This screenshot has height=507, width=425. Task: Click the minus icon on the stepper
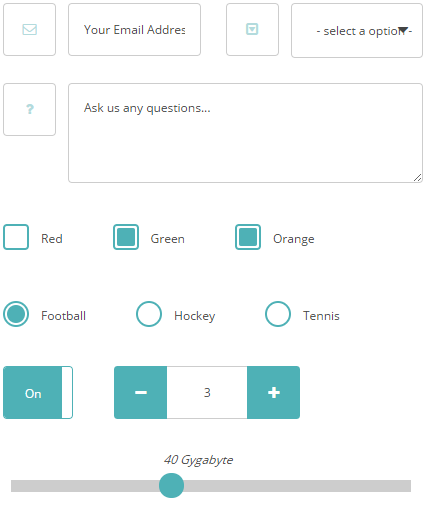point(141,392)
